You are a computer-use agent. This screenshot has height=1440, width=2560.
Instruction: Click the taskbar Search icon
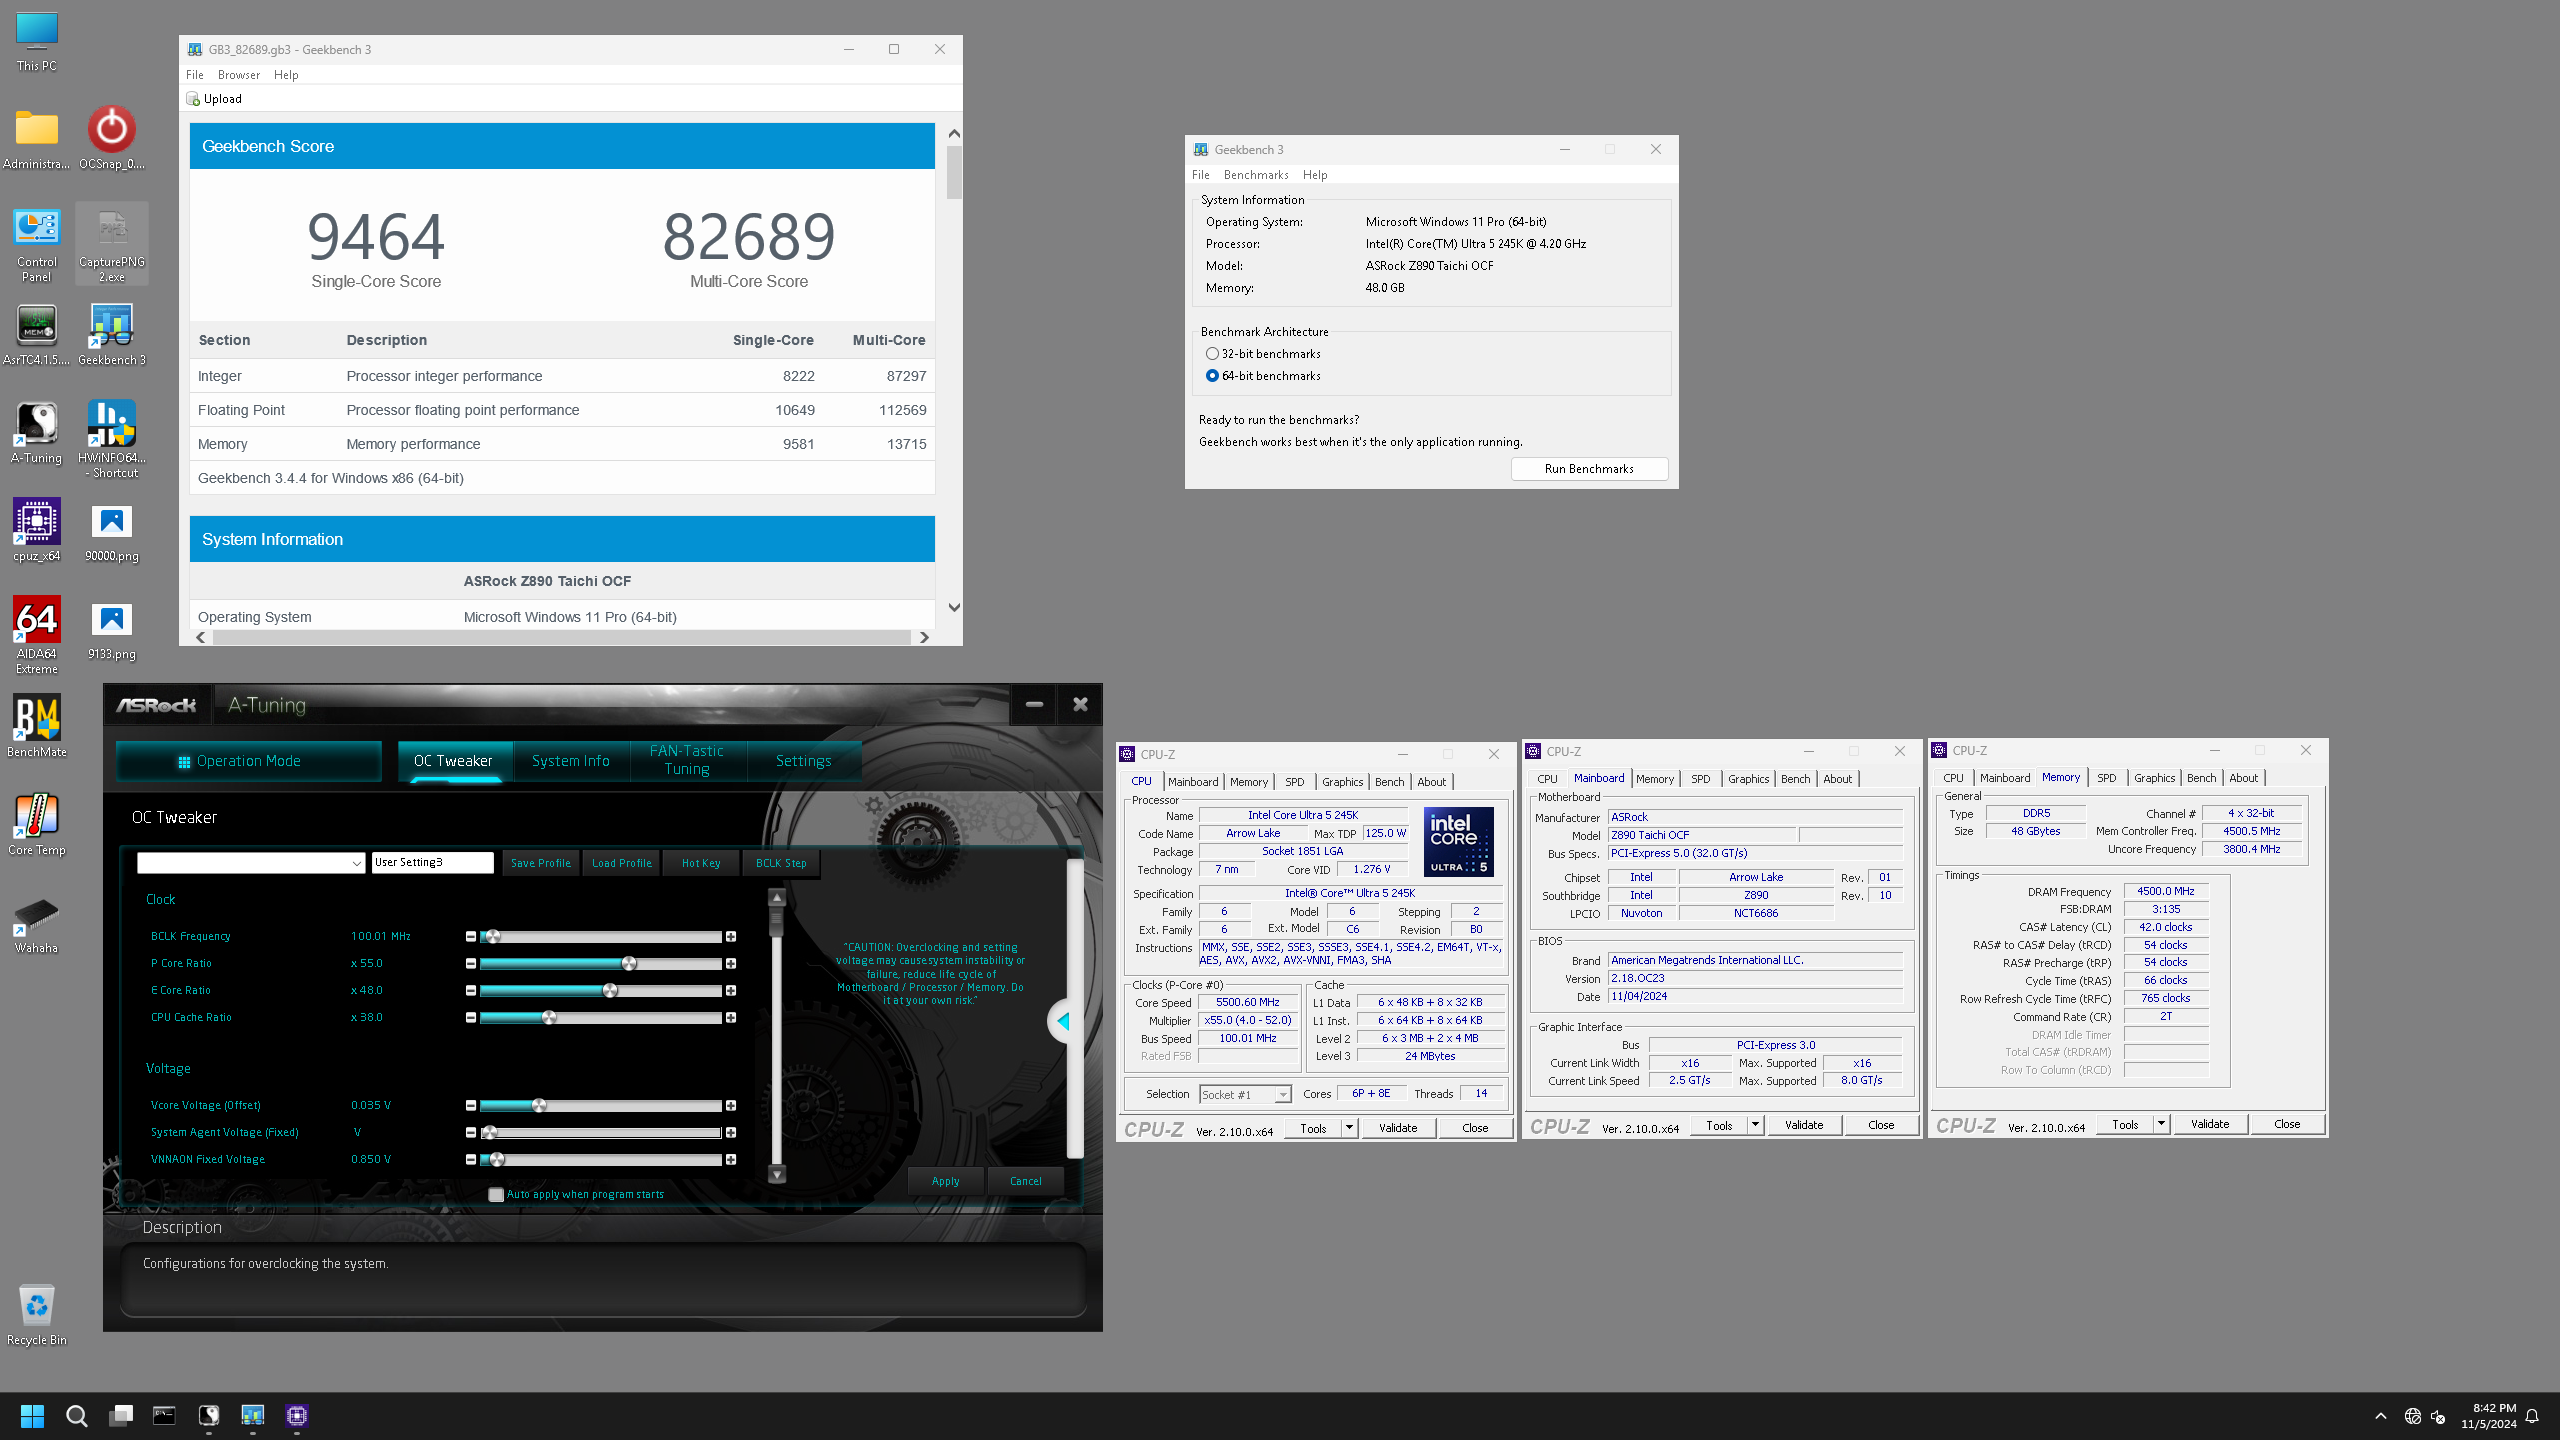click(77, 1416)
